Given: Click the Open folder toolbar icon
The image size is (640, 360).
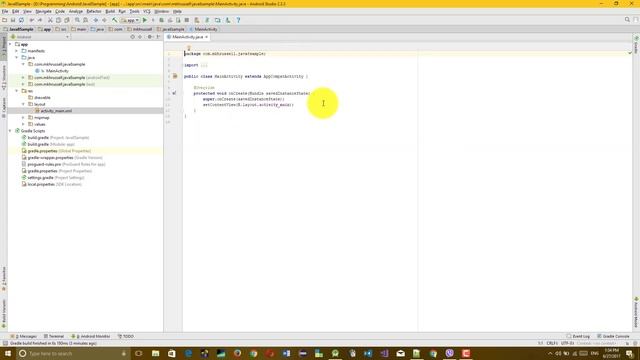Looking at the screenshot, I should coord(4,20).
